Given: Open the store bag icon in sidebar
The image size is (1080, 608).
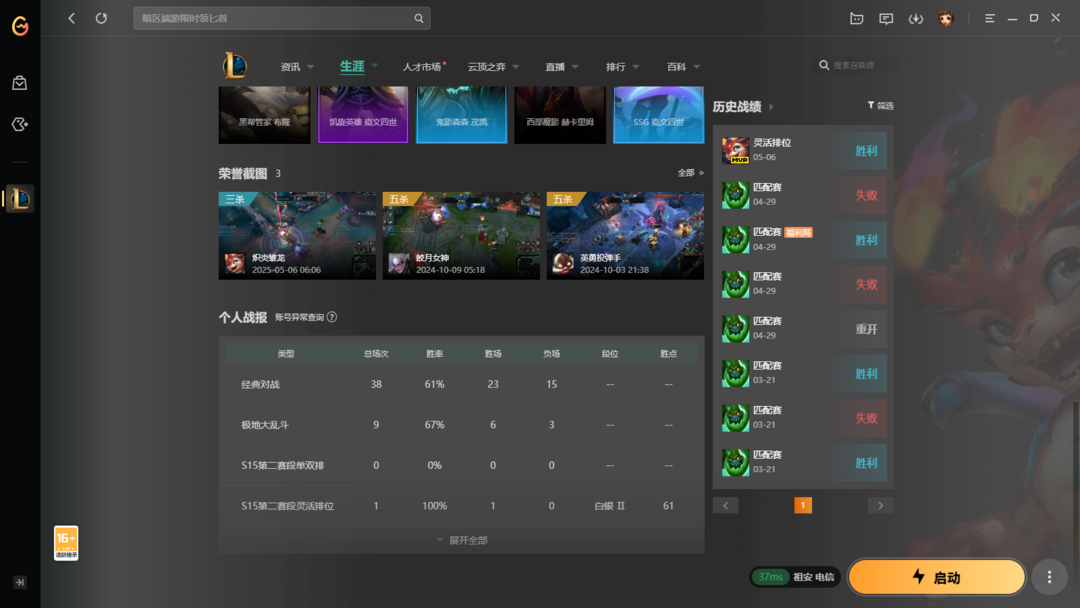Looking at the screenshot, I should point(20,83).
